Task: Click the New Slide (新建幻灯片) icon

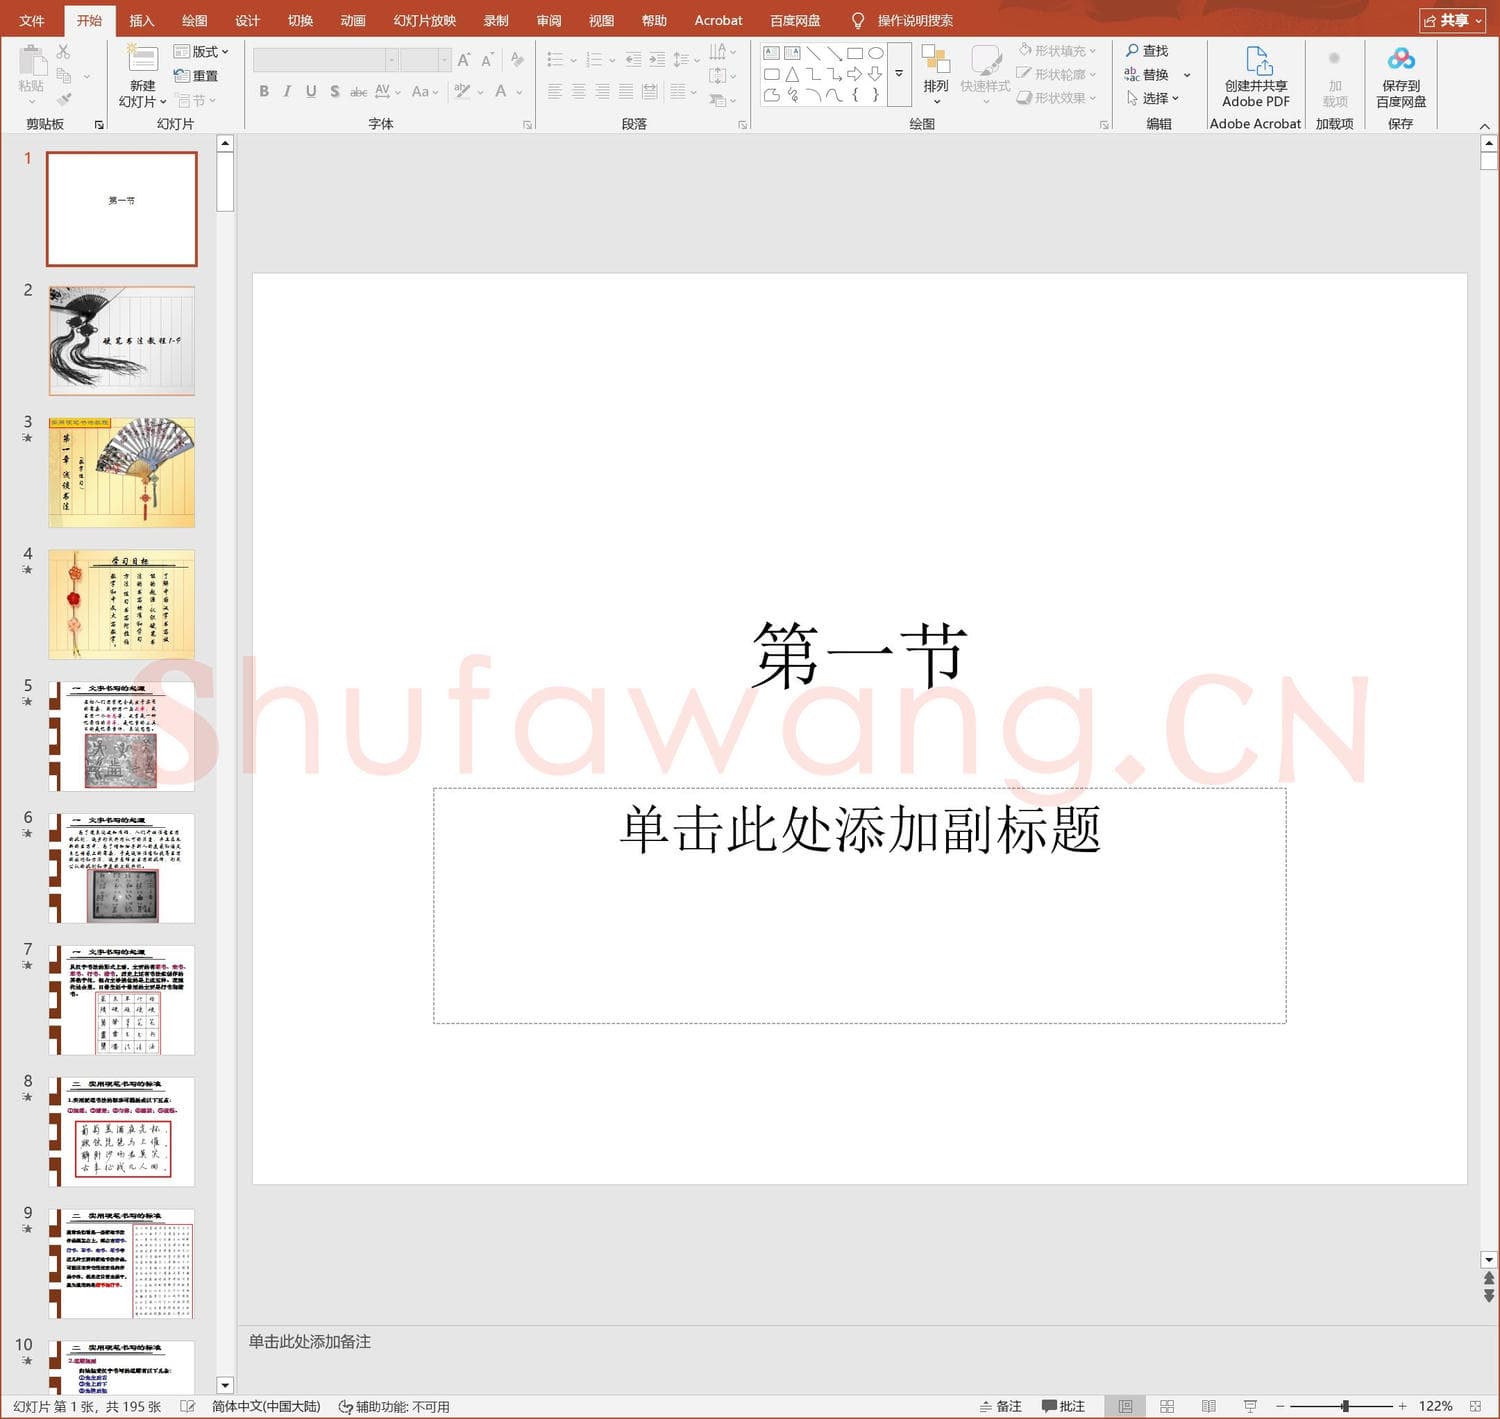Action: pos(142,59)
